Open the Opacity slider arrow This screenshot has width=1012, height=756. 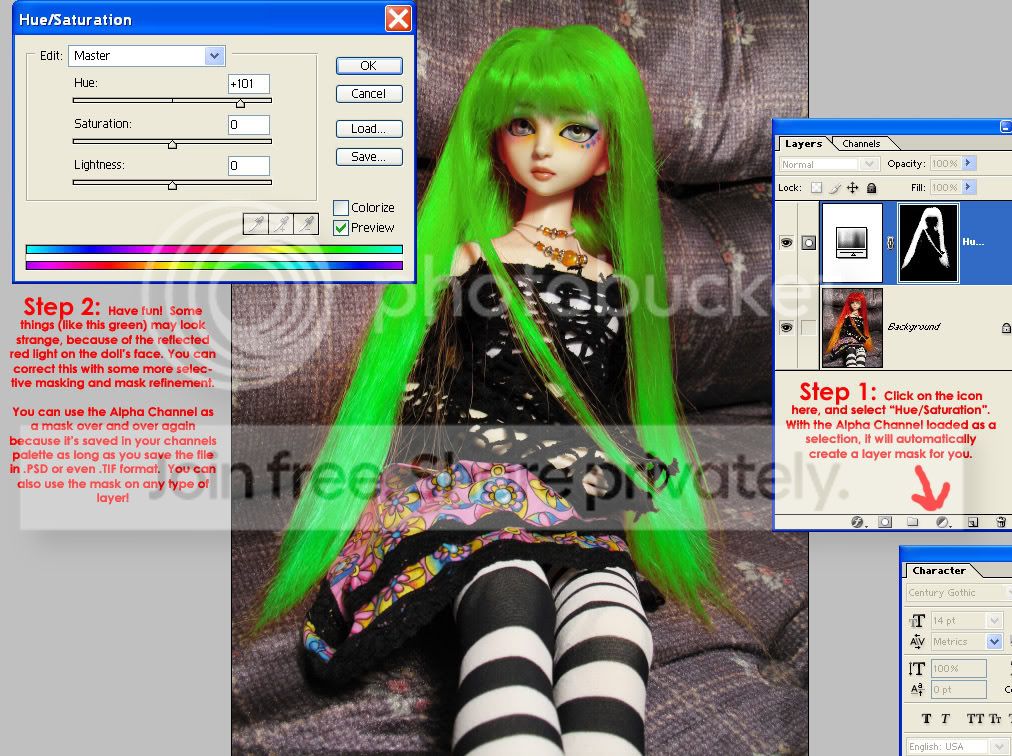point(967,163)
